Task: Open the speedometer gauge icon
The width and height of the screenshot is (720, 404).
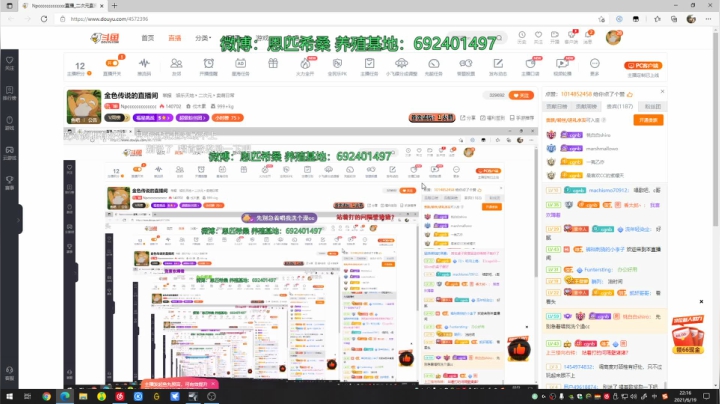Action: click(x=434, y=63)
